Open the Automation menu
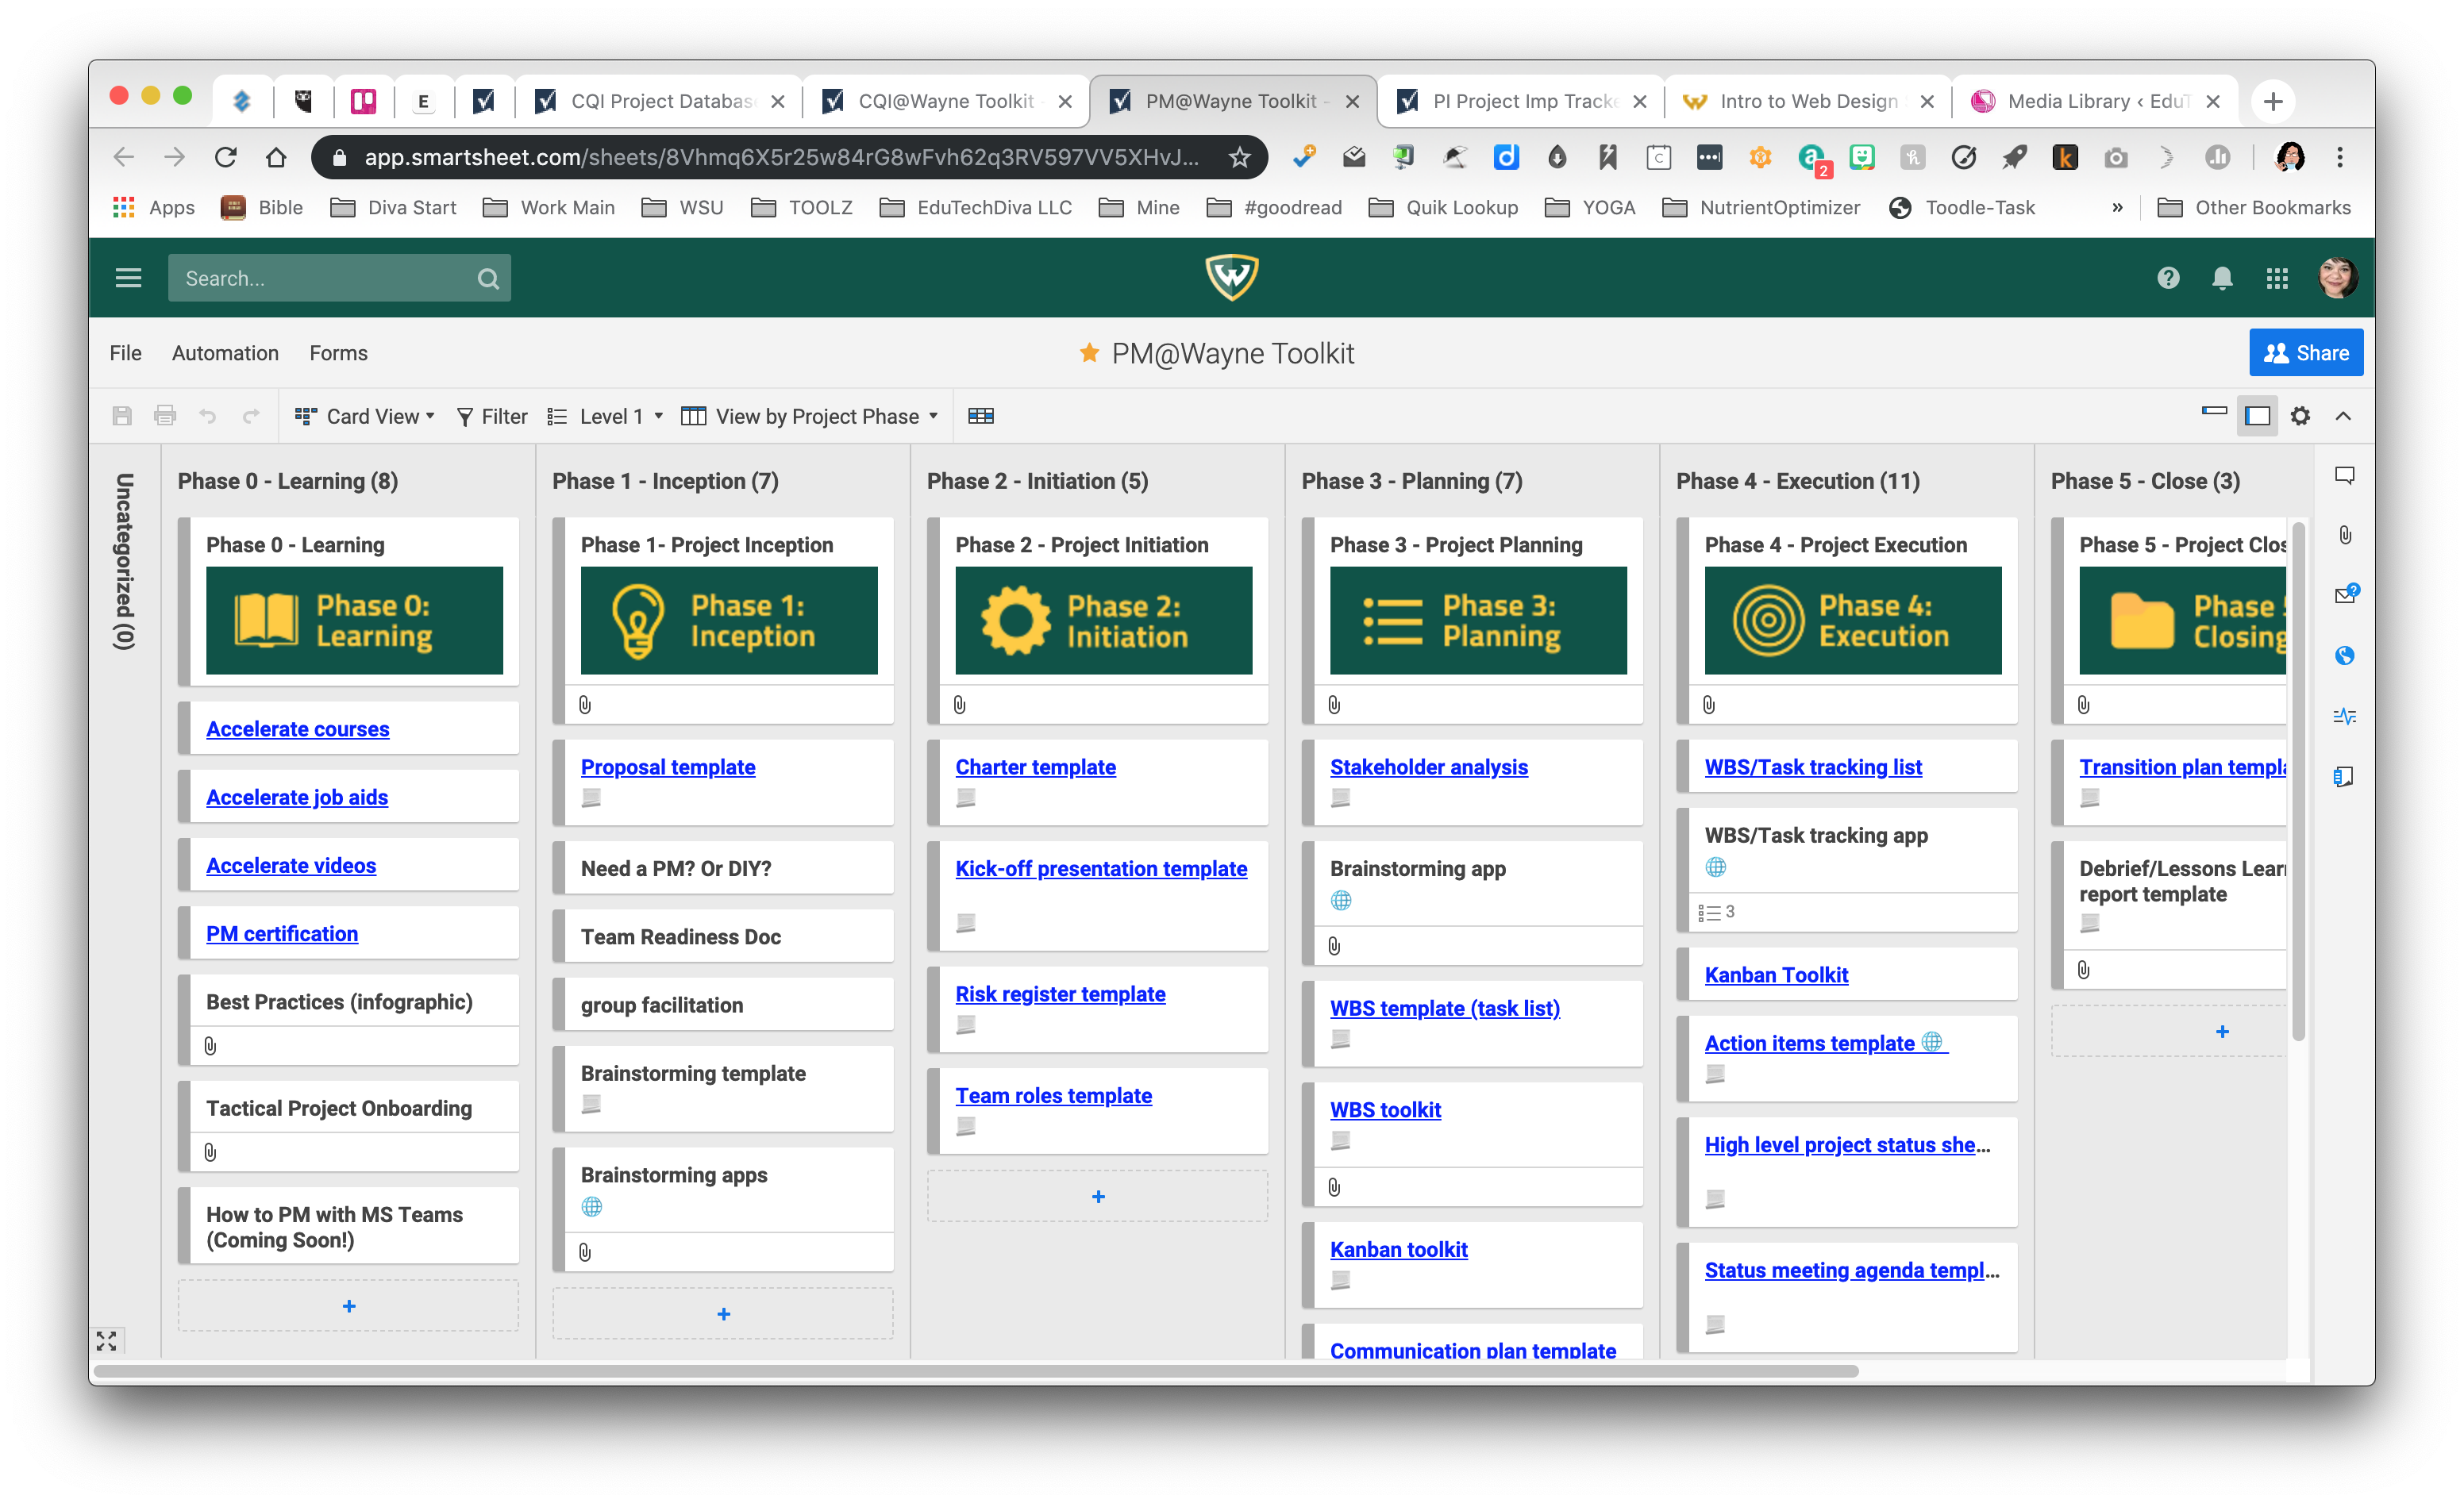The width and height of the screenshot is (2464, 1503). coord(225,353)
